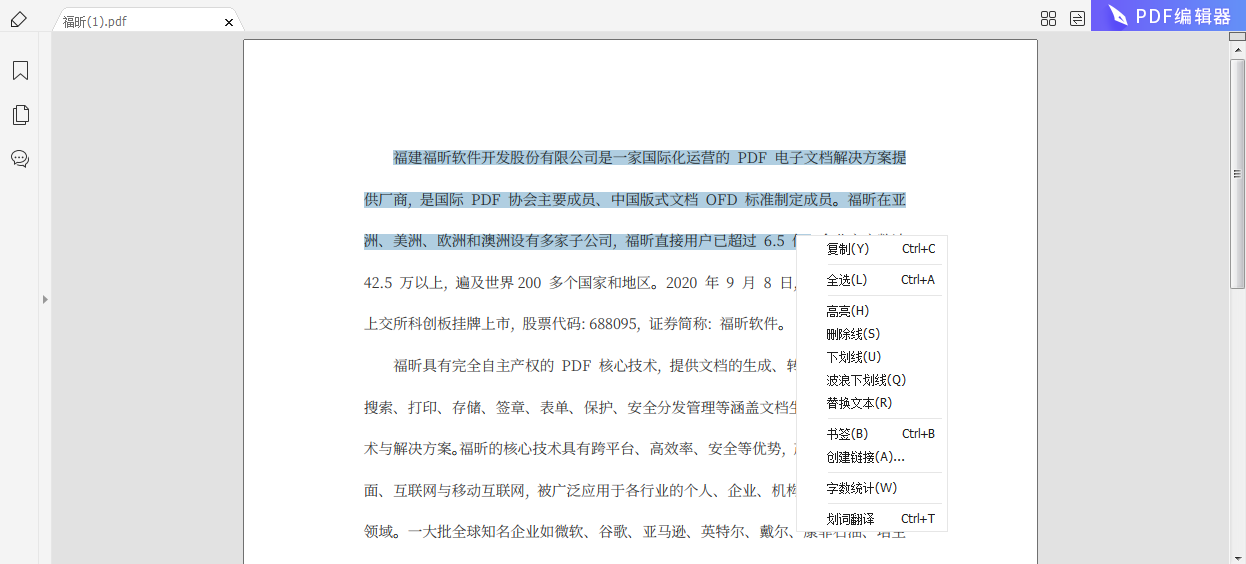The width and height of the screenshot is (1246, 564).
Task: Click the reading mode icon beside grid icon
Action: pyautogui.click(x=1077, y=18)
